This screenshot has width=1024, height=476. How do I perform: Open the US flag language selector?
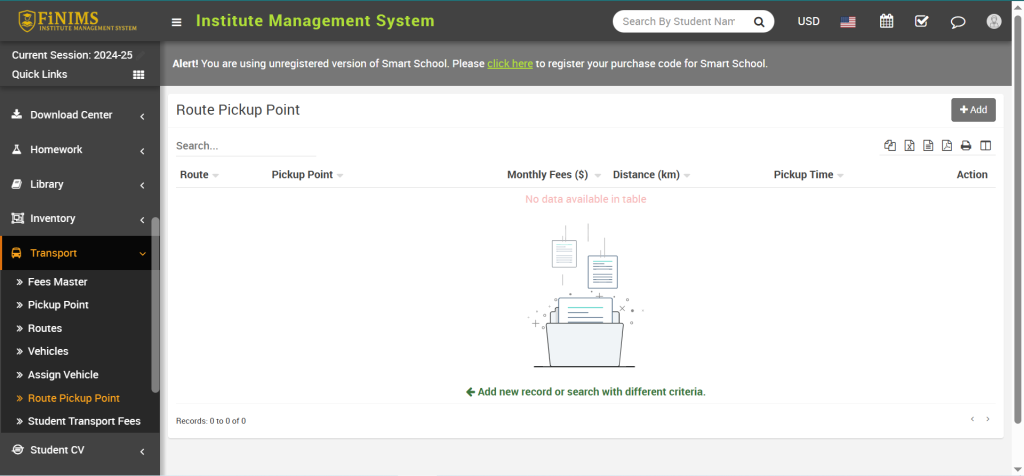848,21
